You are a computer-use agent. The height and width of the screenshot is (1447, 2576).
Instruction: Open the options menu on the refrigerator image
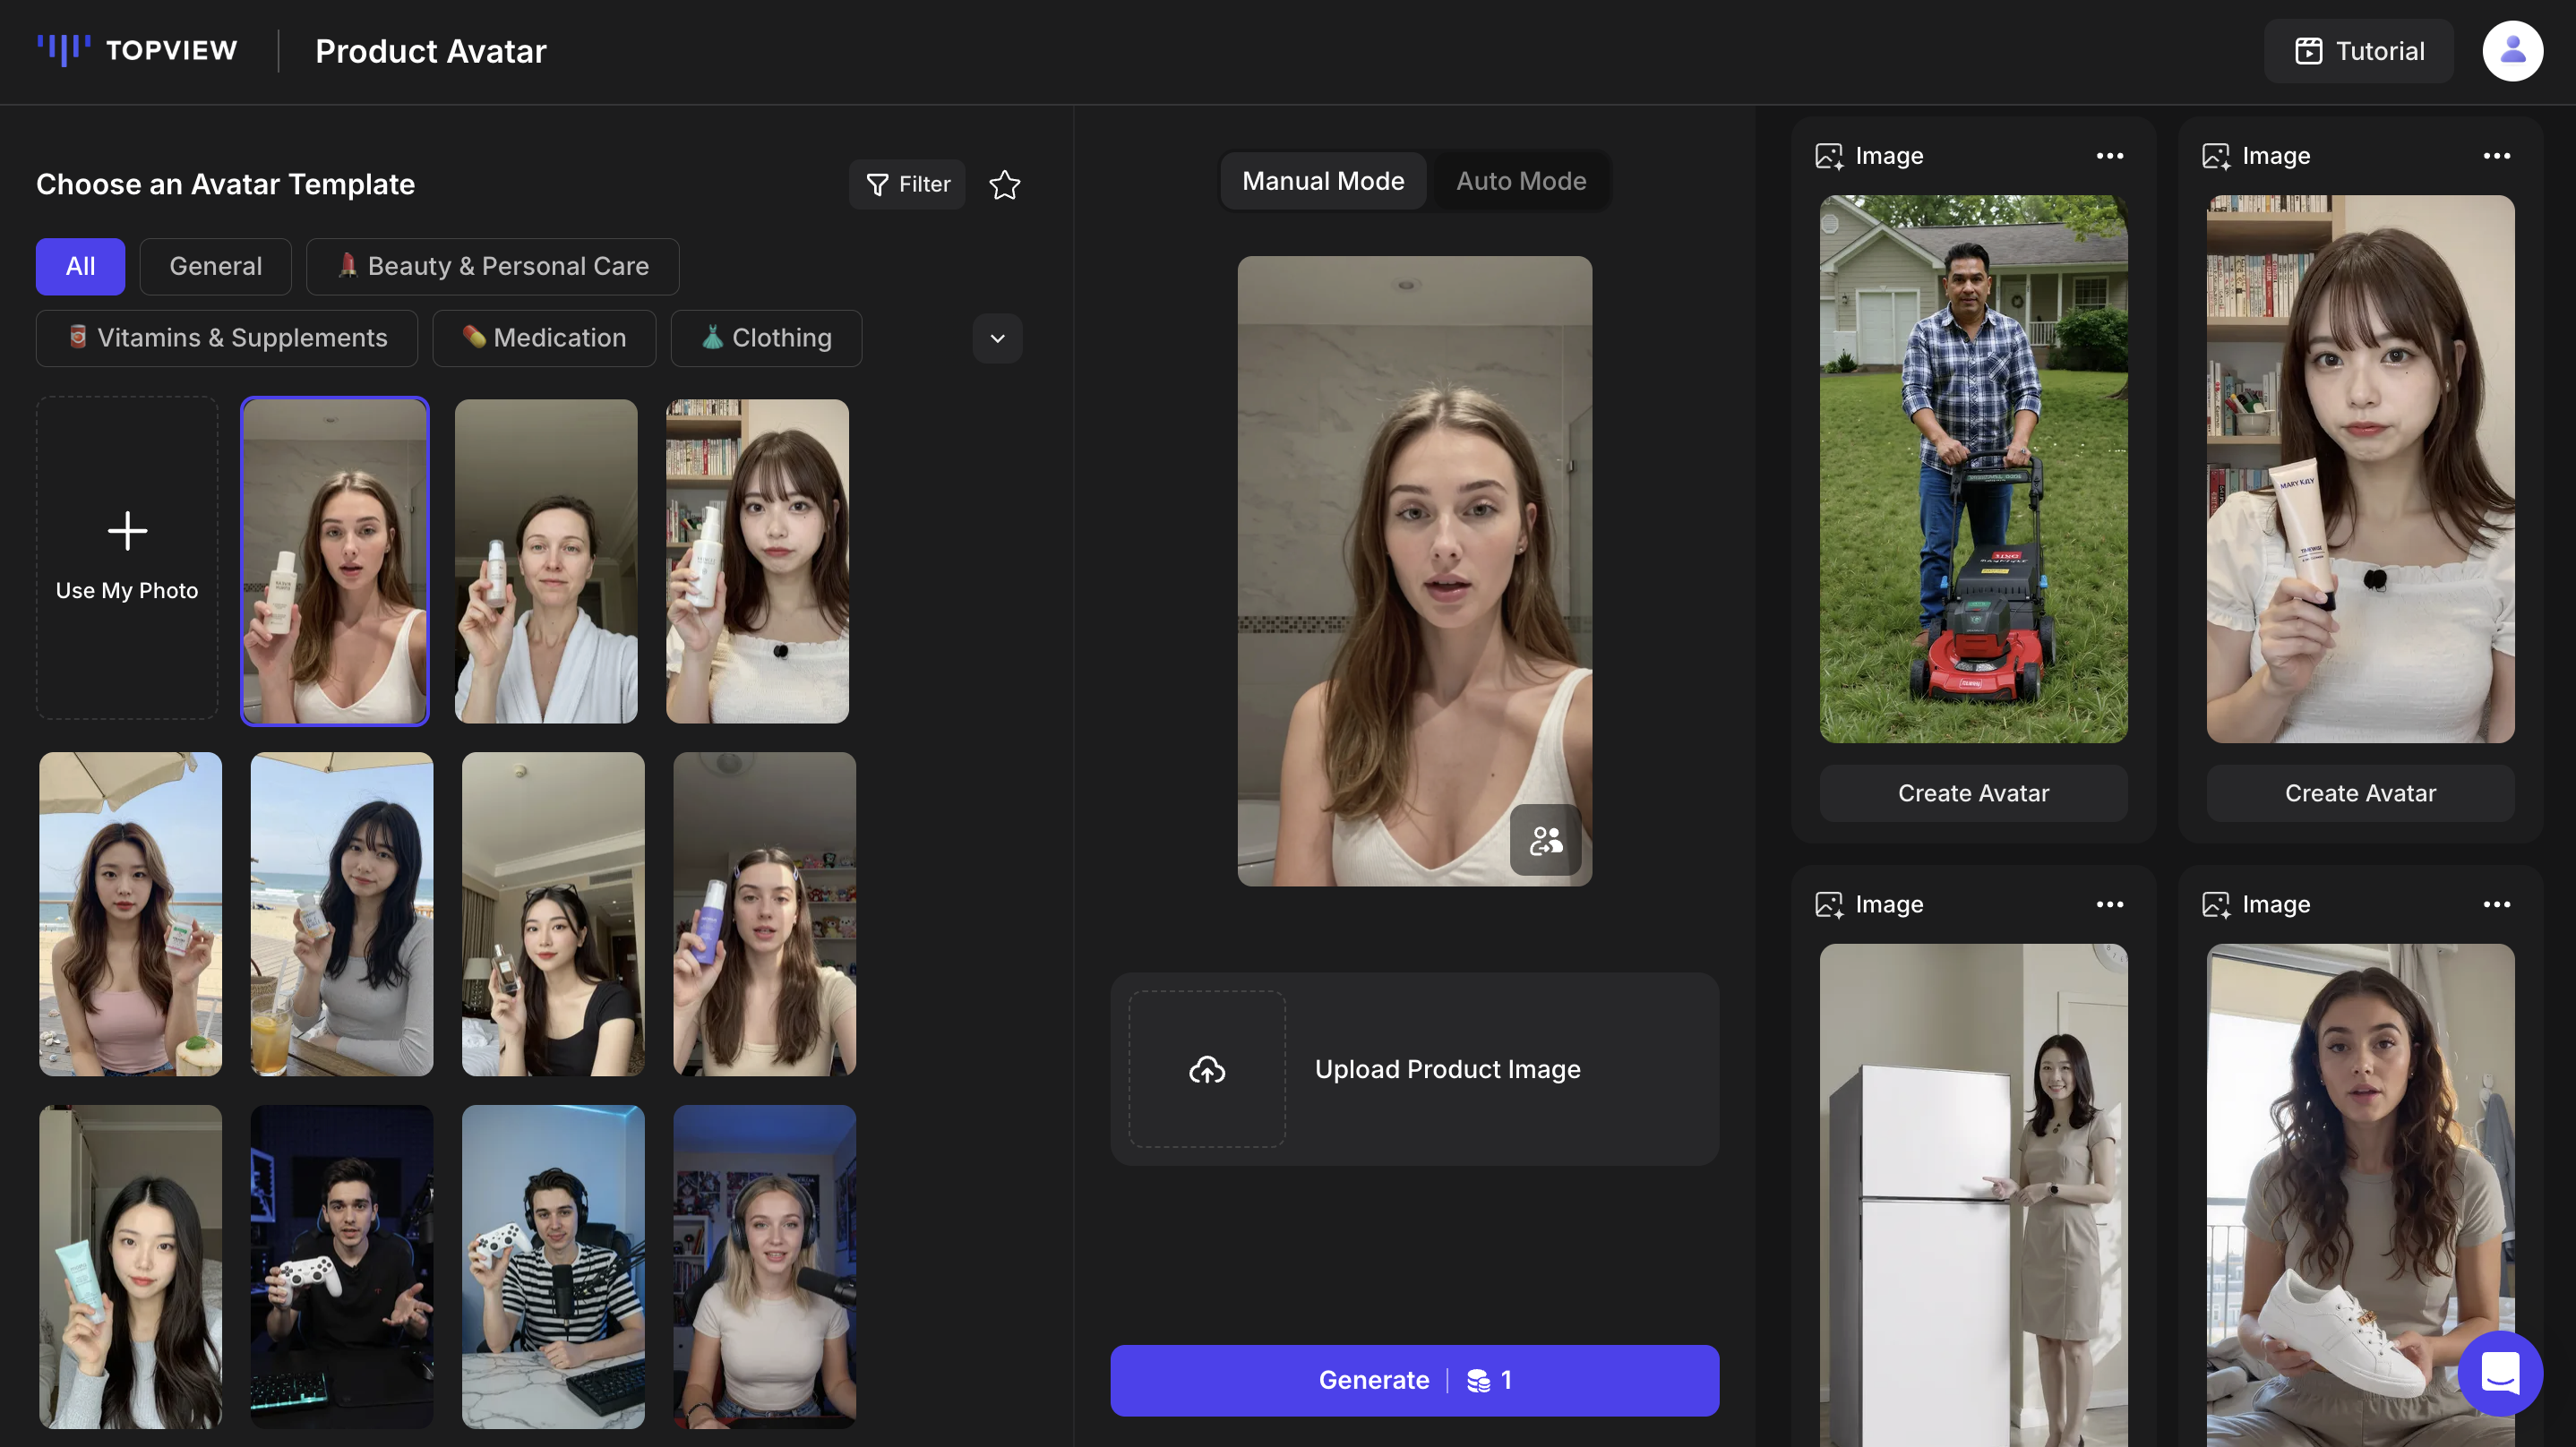tap(2109, 904)
